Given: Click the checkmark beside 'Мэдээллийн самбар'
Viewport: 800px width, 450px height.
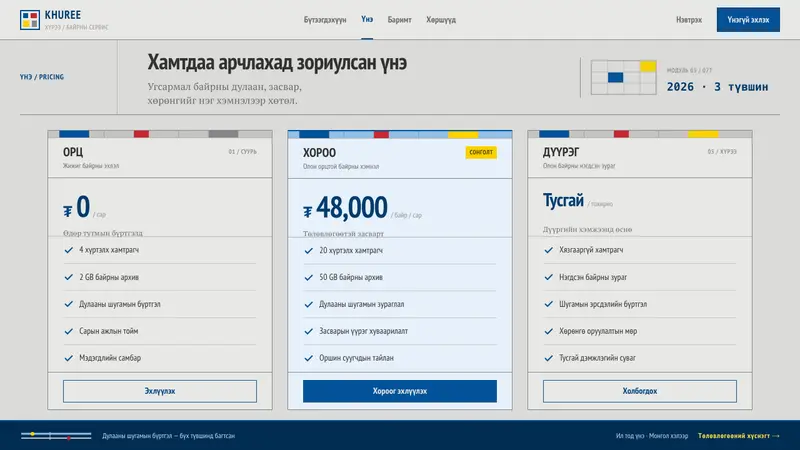Looking at the screenshot, I should point(68,358).
